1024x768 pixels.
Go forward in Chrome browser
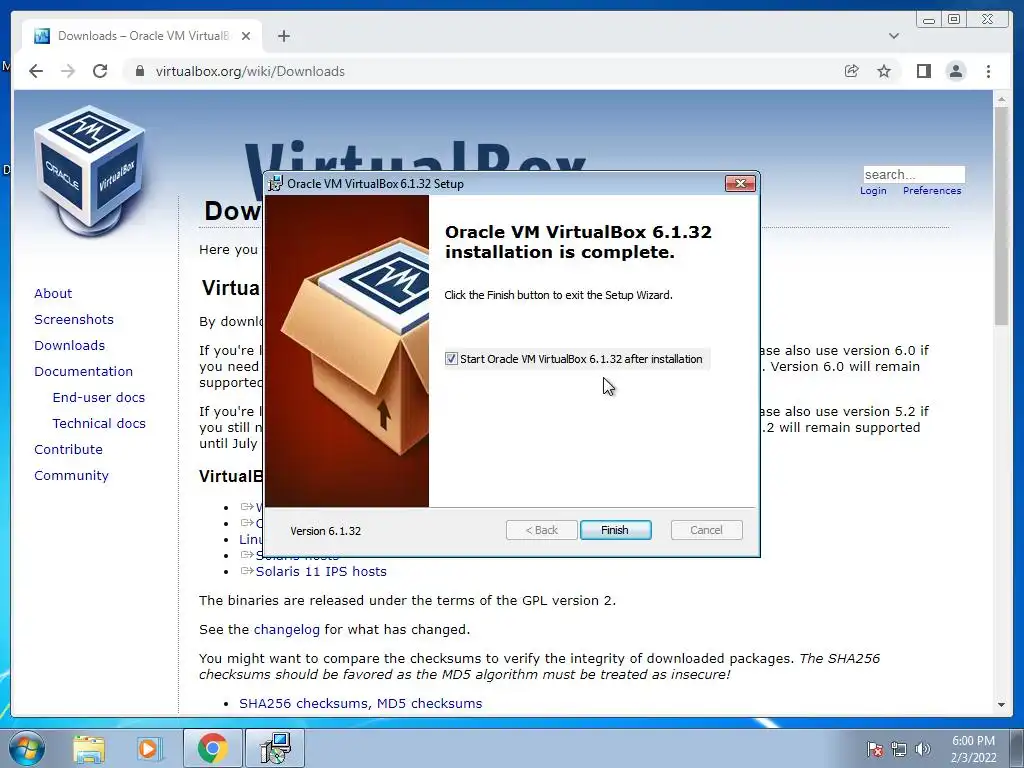tap(68, 71)
